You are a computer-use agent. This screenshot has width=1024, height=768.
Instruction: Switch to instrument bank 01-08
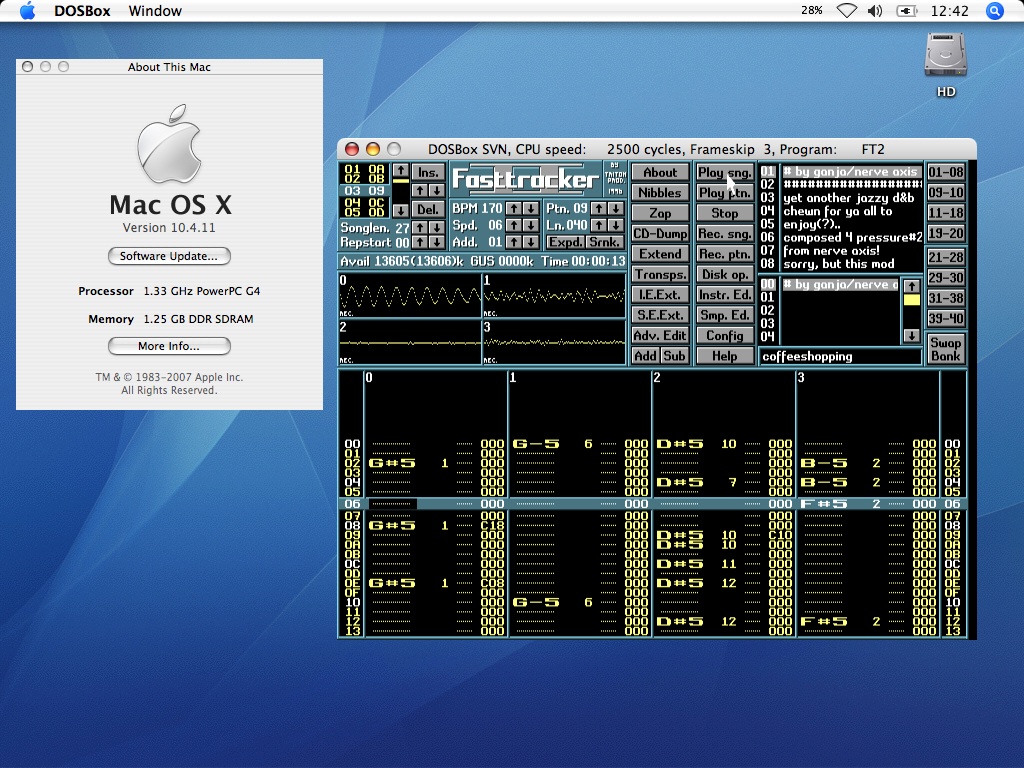click(946, 172)
